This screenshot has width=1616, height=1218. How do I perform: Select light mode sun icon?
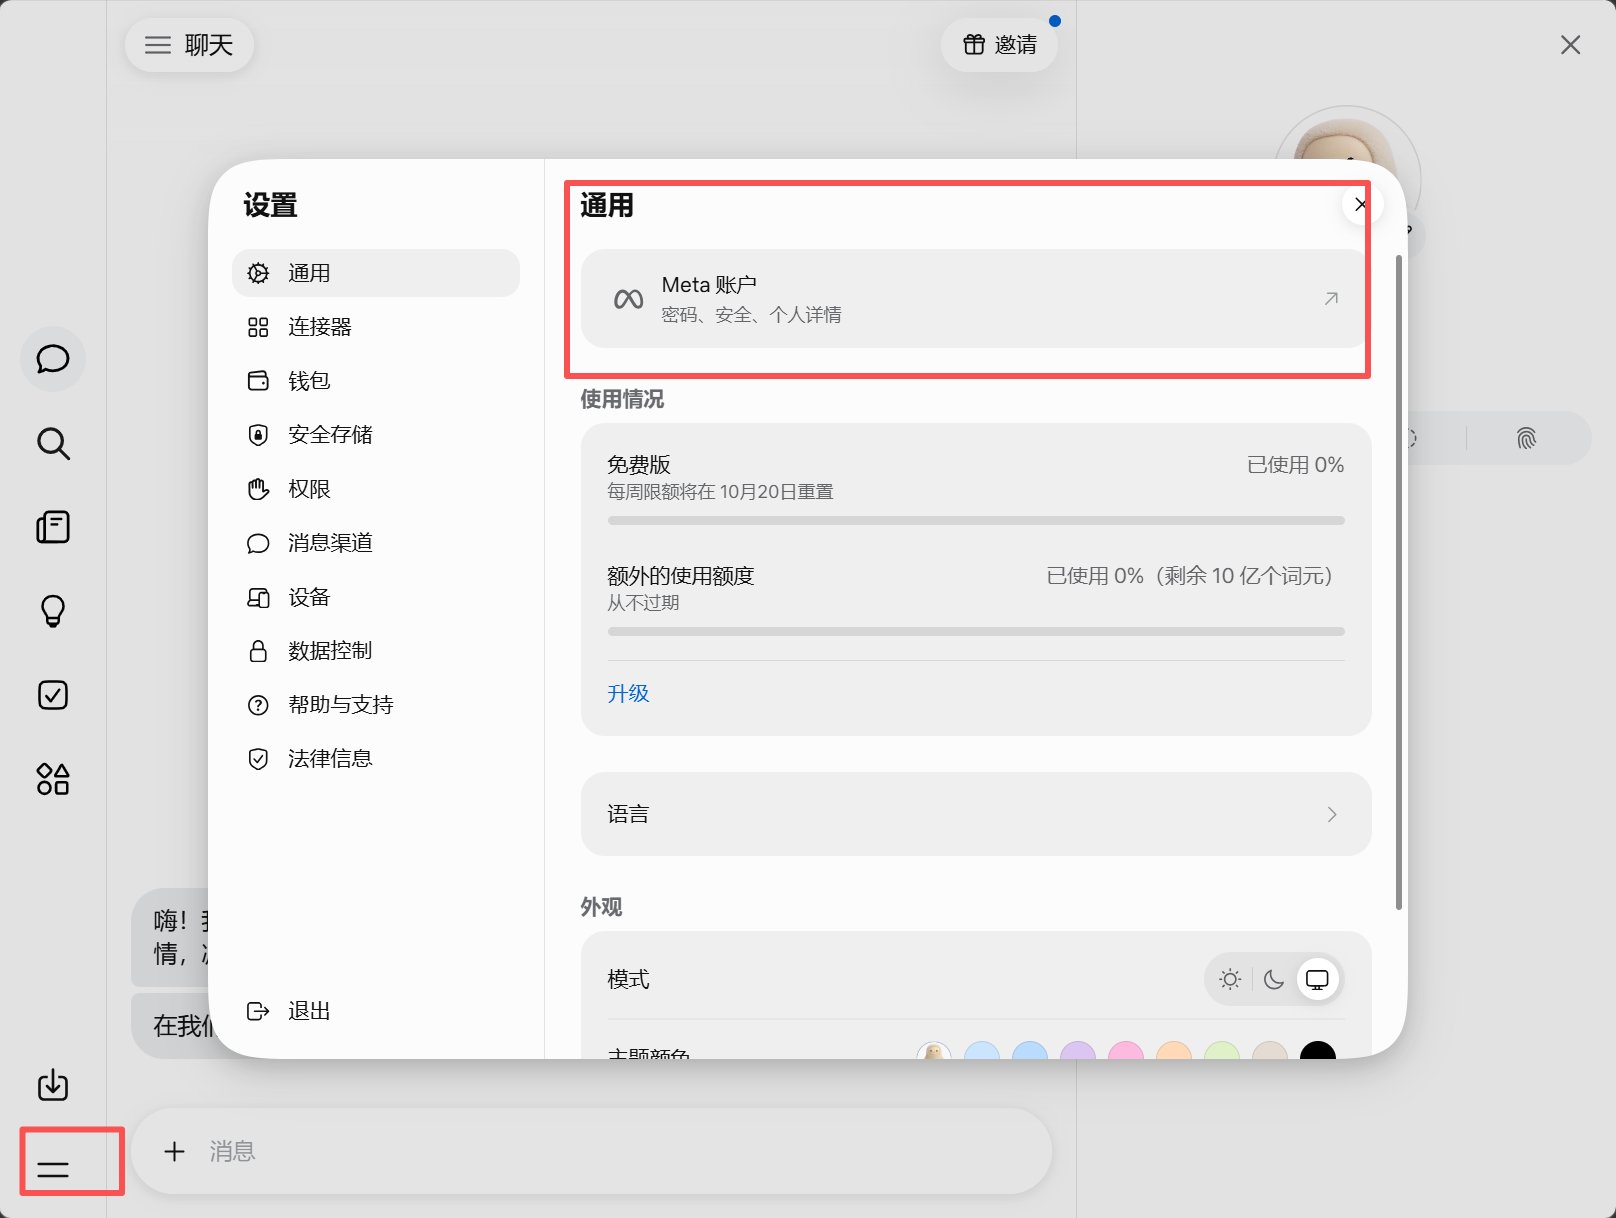click(1231, 979)
